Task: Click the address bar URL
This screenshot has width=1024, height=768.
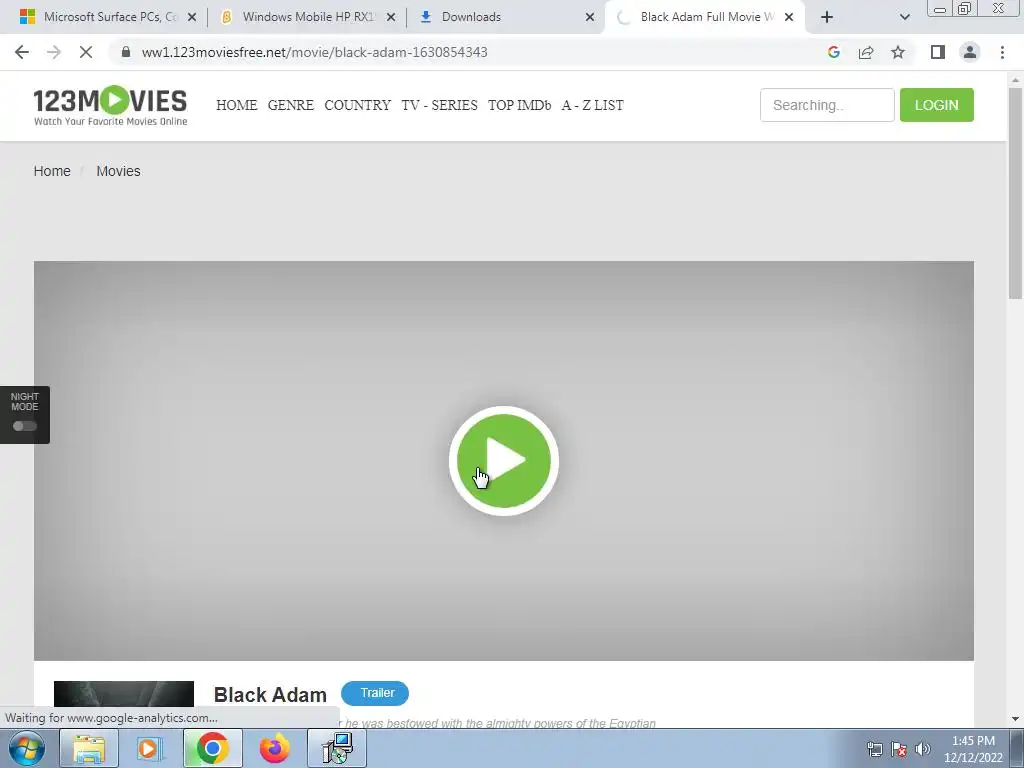Action: [x=314, y=52]
